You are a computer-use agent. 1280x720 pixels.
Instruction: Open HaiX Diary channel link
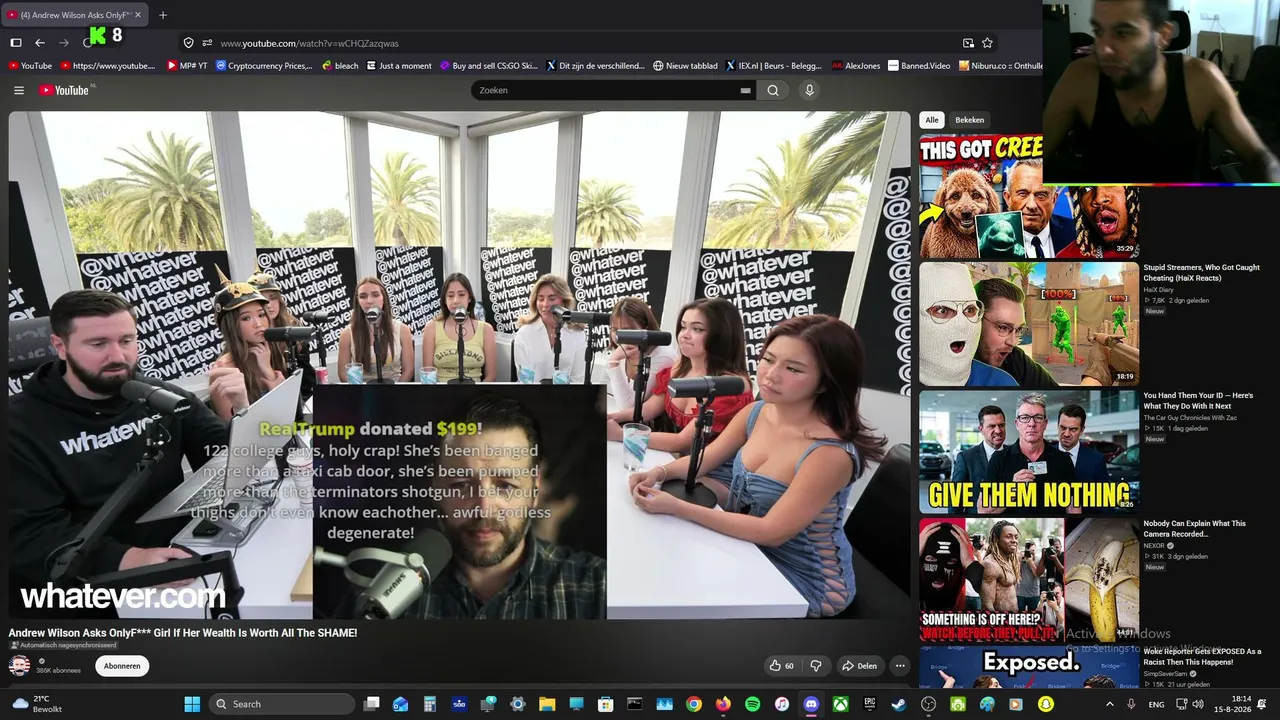[1159, 290]
